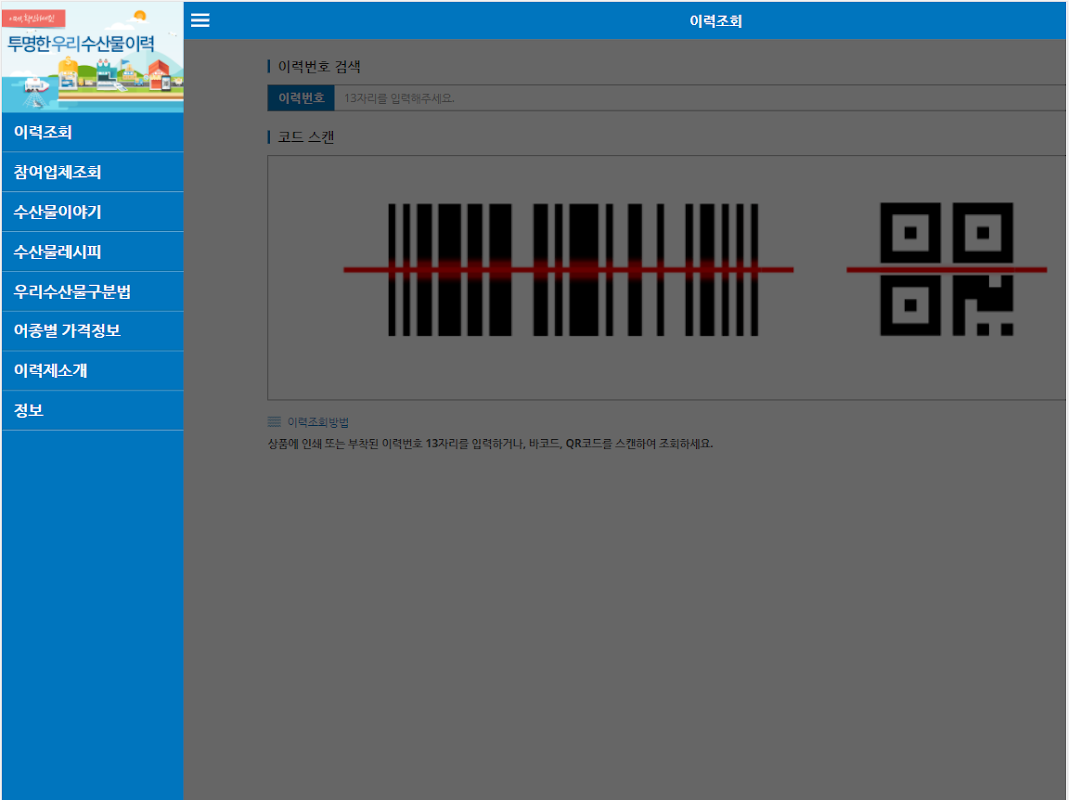Open the 이력조회 sidebar menu item
The width and height of the screenshot is (1069, 800).
[x=93, y=132]
